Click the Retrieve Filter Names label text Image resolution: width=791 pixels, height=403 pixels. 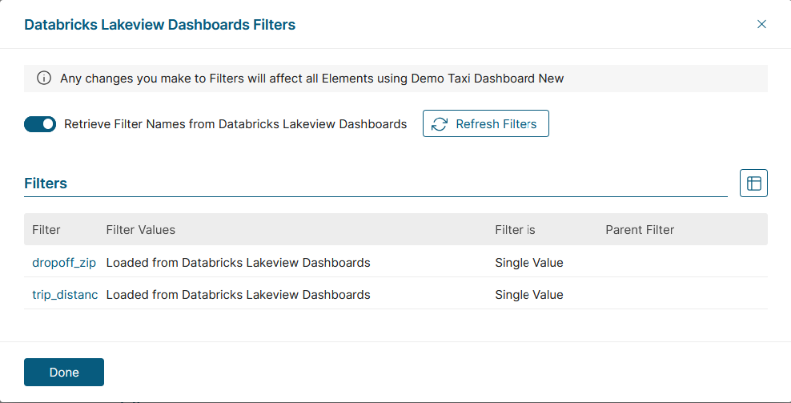click(235, 124)
